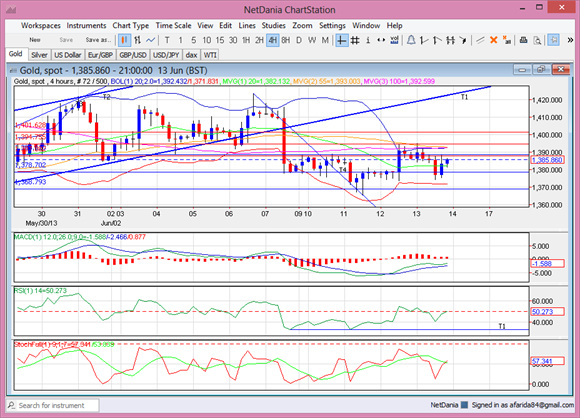
Task: Select the 4H time scale
Action: coord(273,40)
